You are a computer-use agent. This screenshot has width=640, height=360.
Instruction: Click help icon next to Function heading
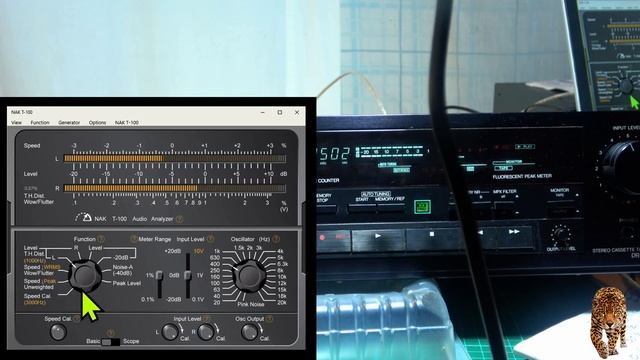pyautogui.click(x=101, y=239)
